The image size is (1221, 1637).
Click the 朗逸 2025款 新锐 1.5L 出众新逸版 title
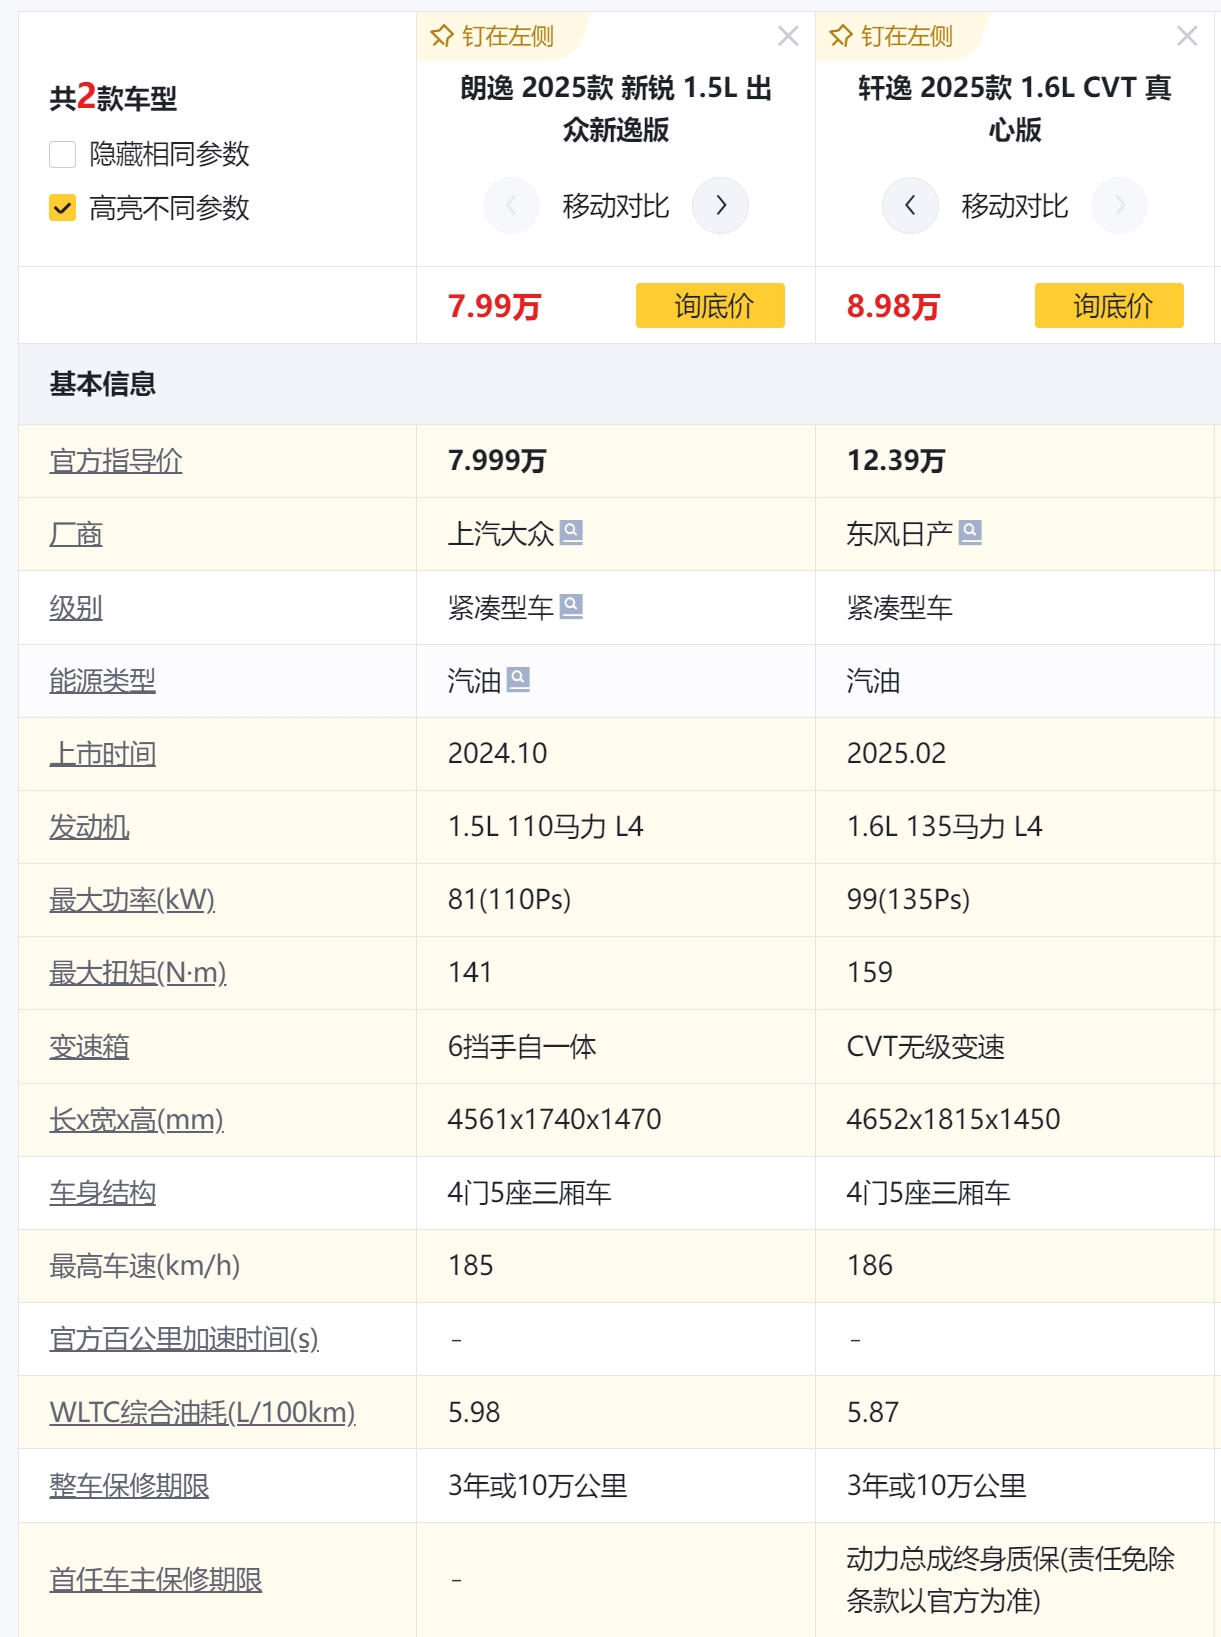click(x=616, y=109)
